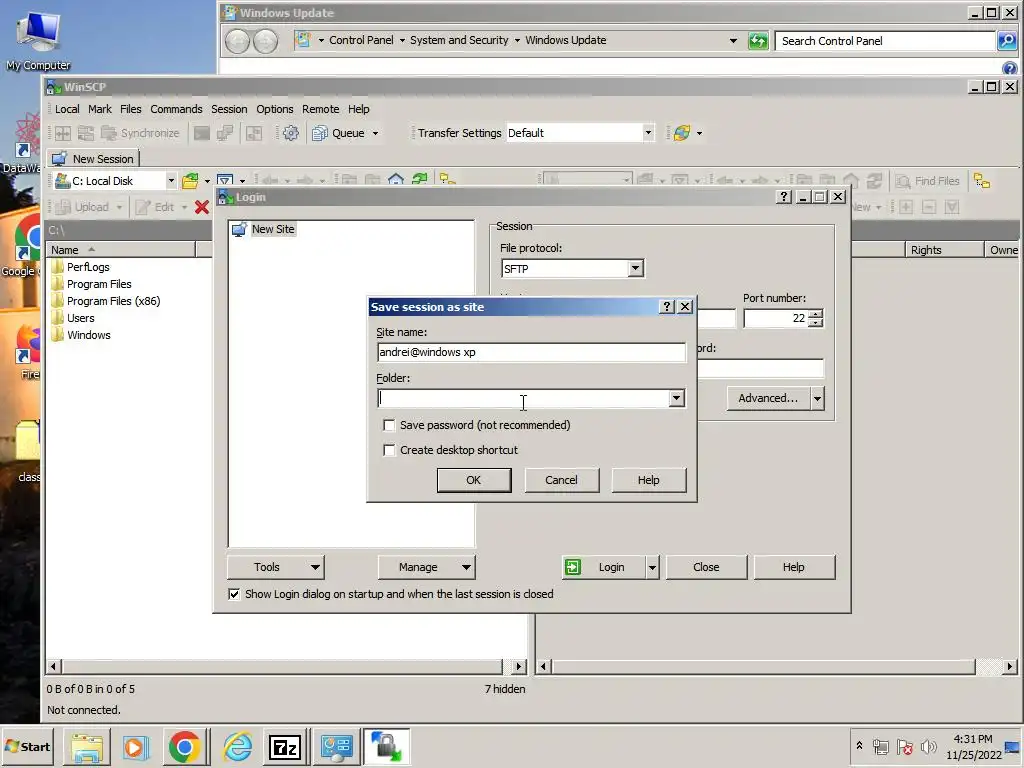Open the Remote menu
The height and width of the screenshot is (768, 1024).
tap(321, 109)
